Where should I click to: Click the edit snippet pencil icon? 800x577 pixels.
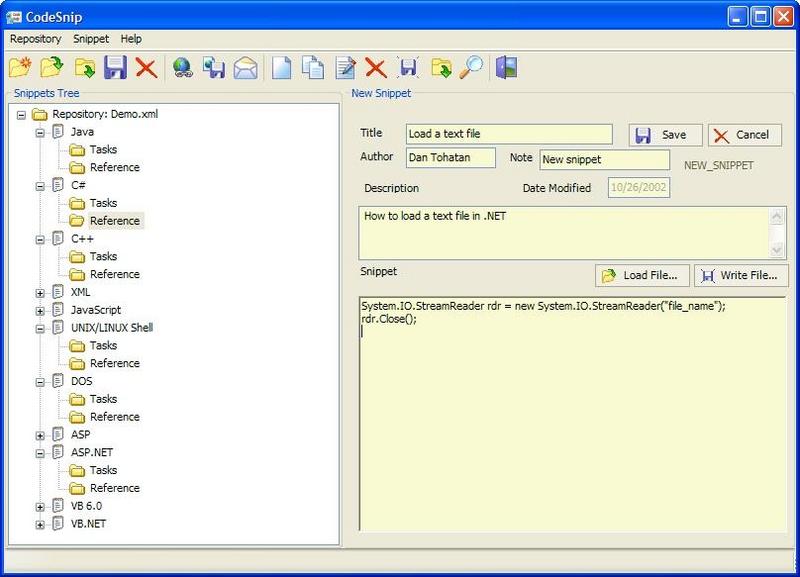pyautogui.click(x=346, y=68)
